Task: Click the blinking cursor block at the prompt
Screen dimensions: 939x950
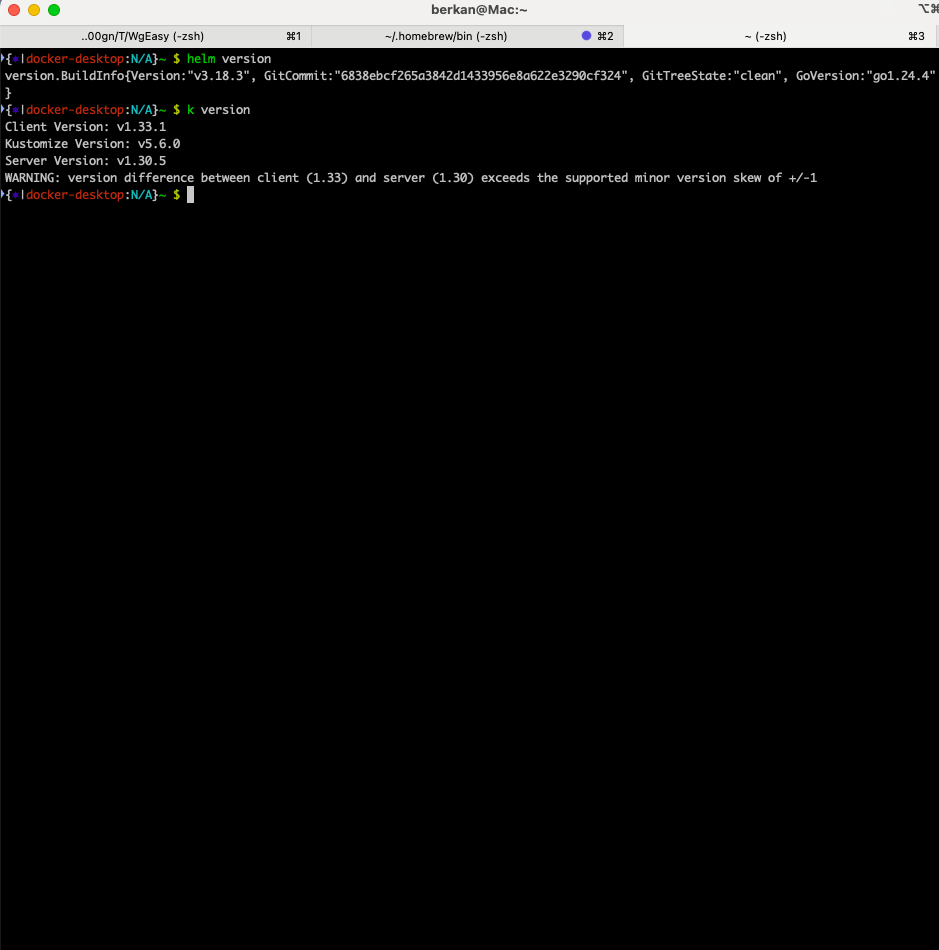Action: coord(190,195)
